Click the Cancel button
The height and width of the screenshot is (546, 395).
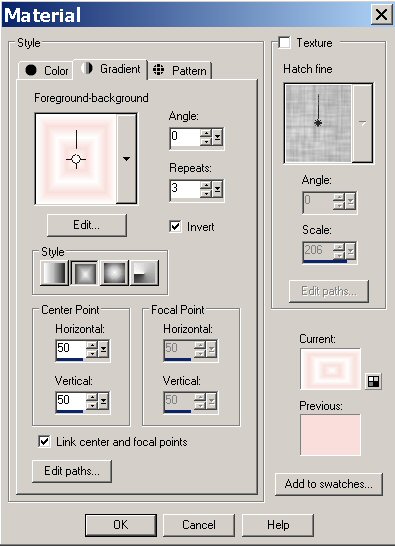click(199, 525)
